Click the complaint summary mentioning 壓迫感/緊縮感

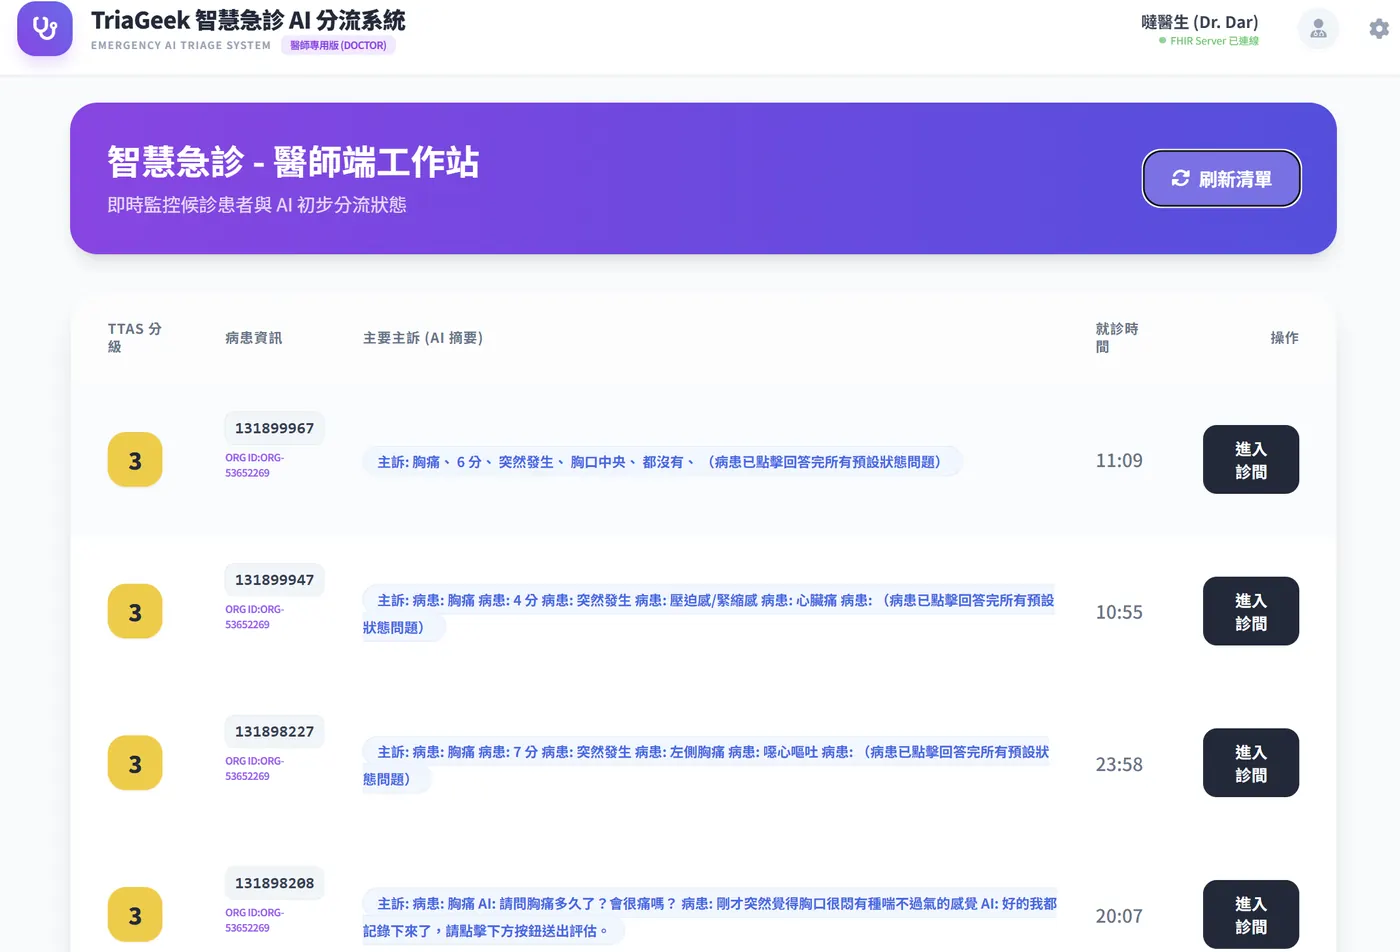pyautogui.click(x=709, y=613)
